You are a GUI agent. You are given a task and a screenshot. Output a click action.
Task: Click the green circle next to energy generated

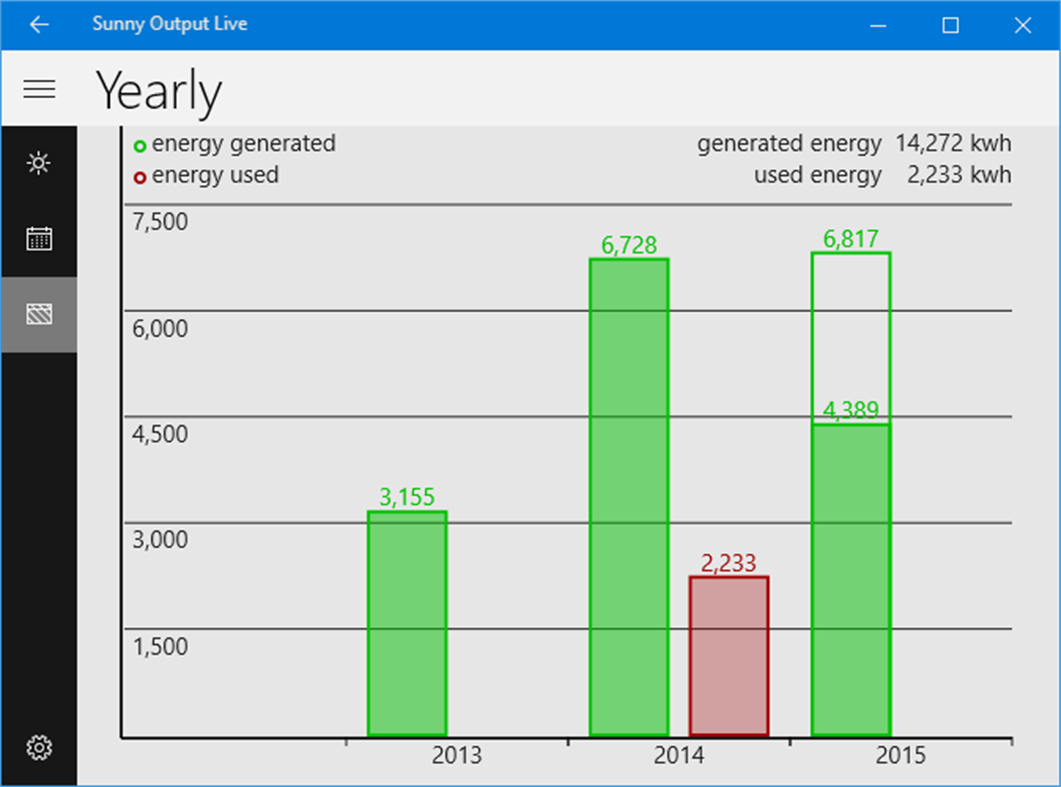(141, 145)
